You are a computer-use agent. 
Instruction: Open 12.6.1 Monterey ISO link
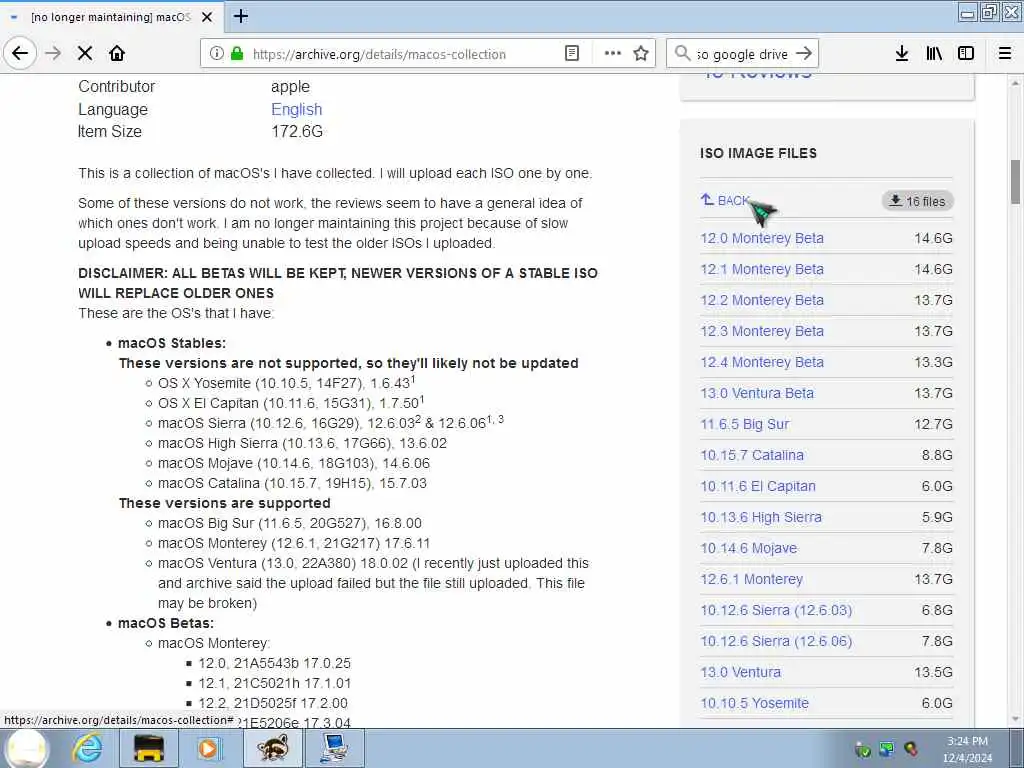[751, 579]
